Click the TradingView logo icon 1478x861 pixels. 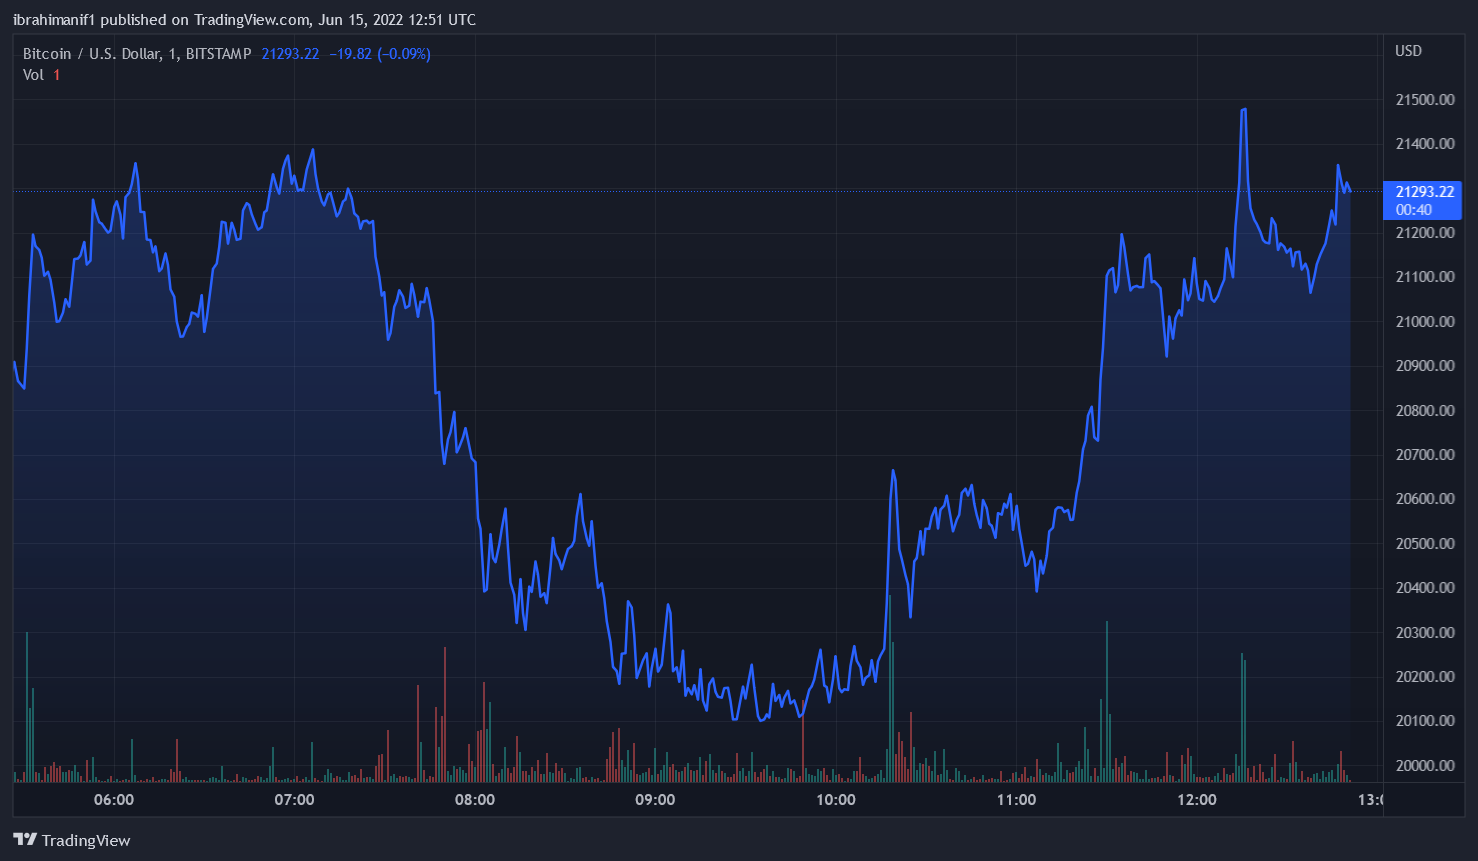(25, 840)
